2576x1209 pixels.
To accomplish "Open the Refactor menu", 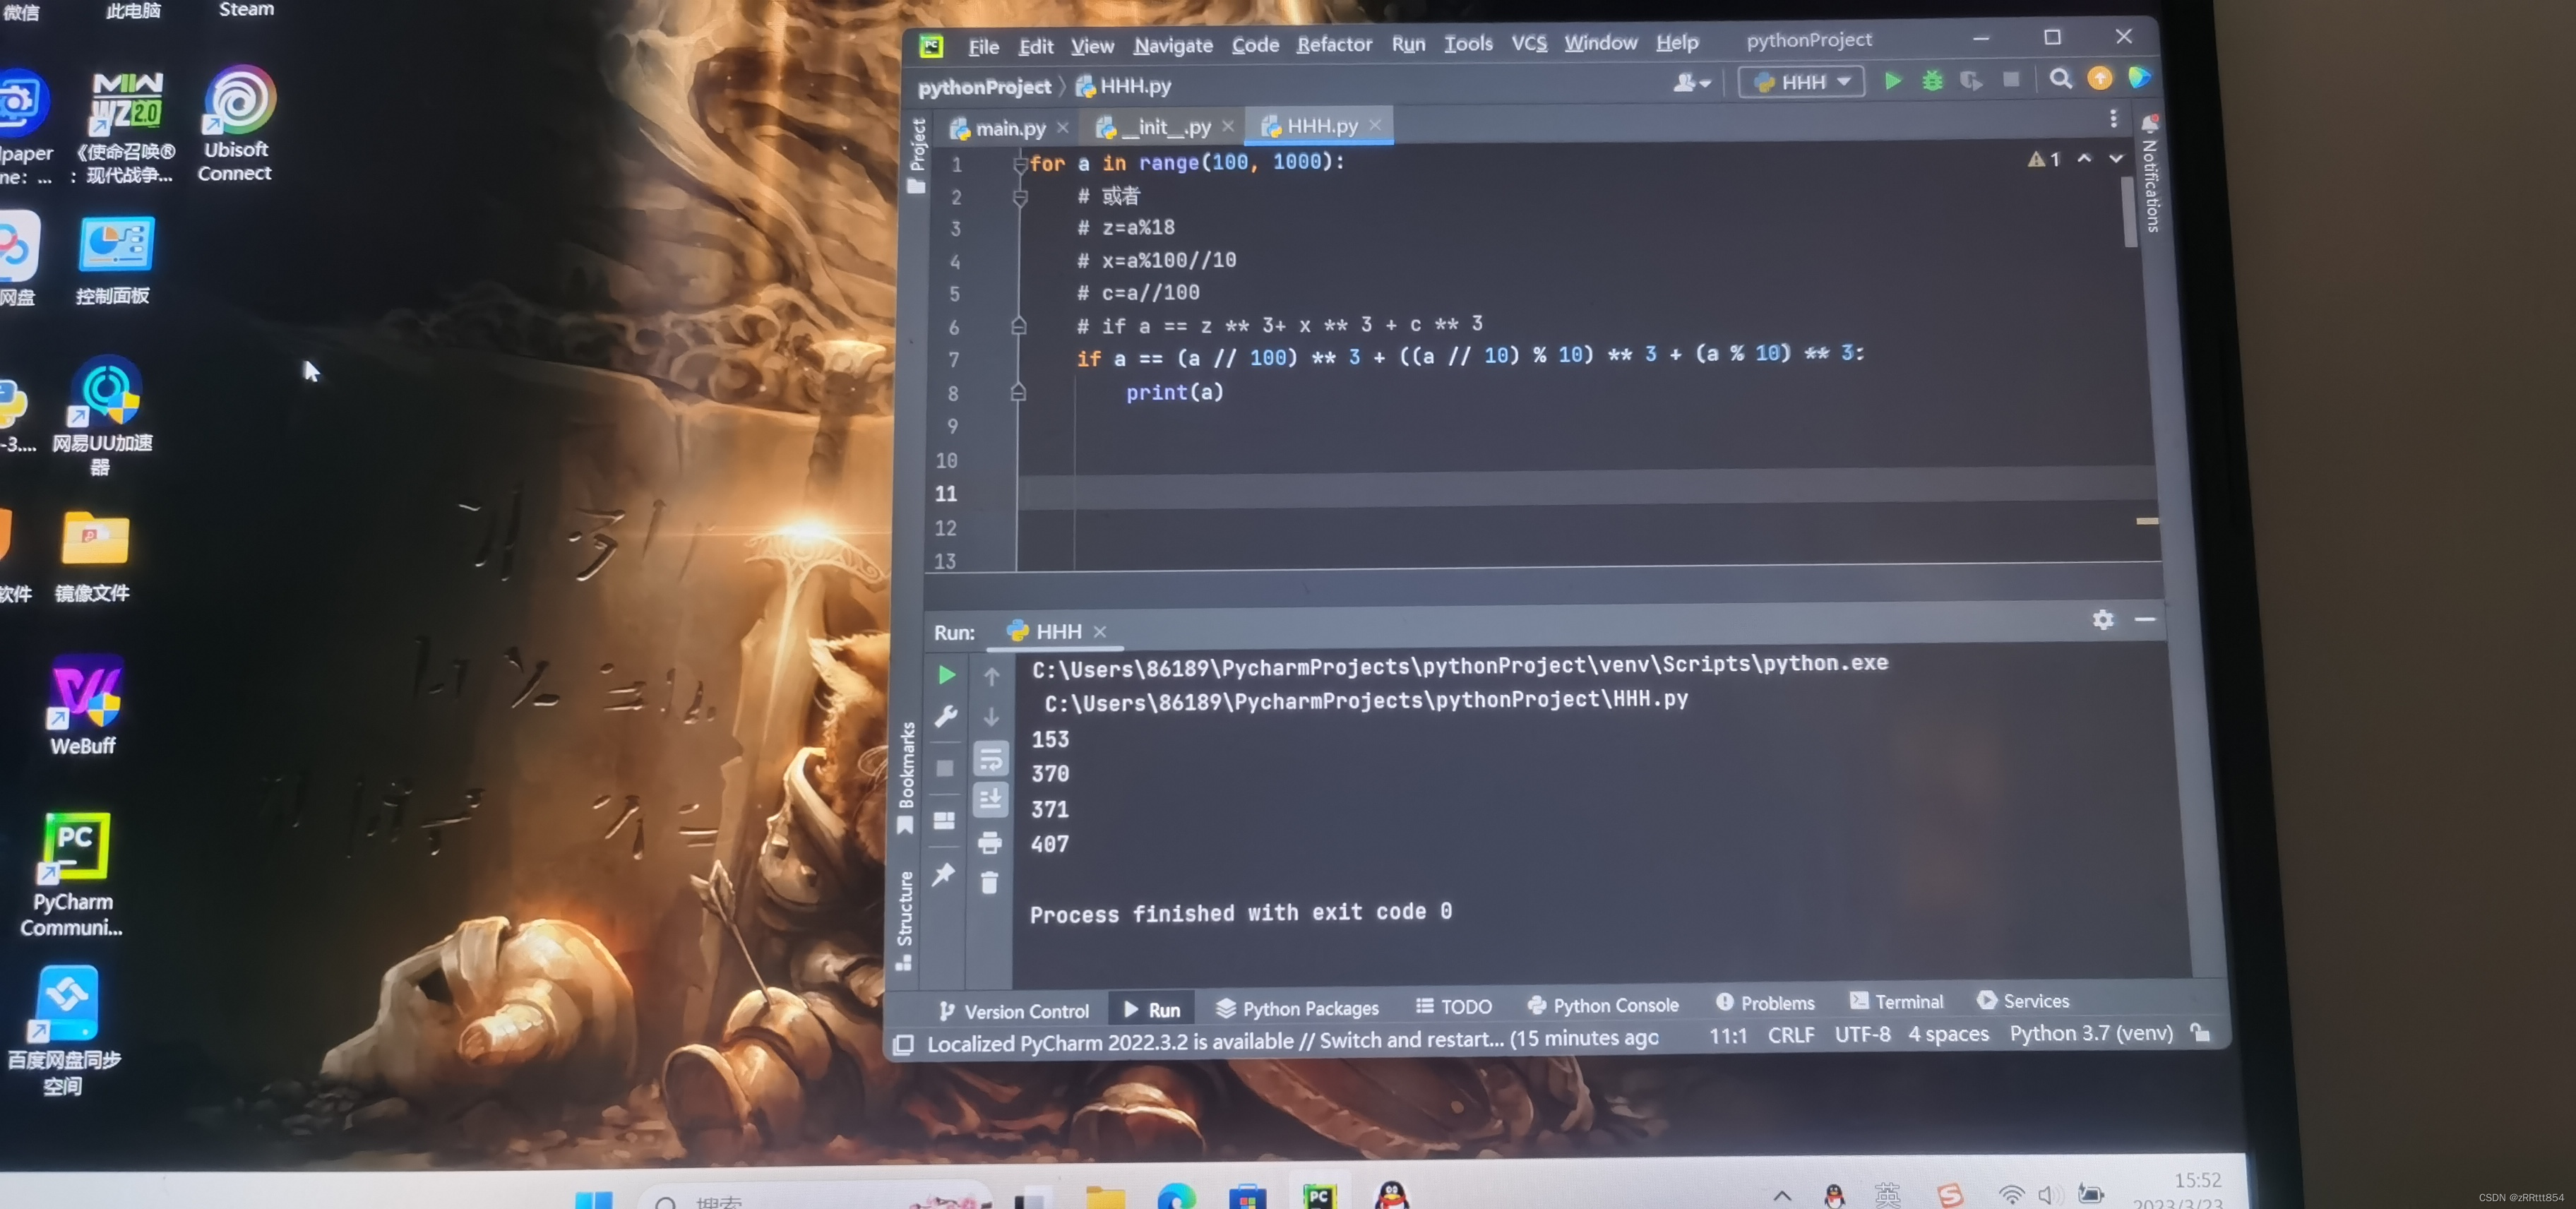I will point(1333,45).
